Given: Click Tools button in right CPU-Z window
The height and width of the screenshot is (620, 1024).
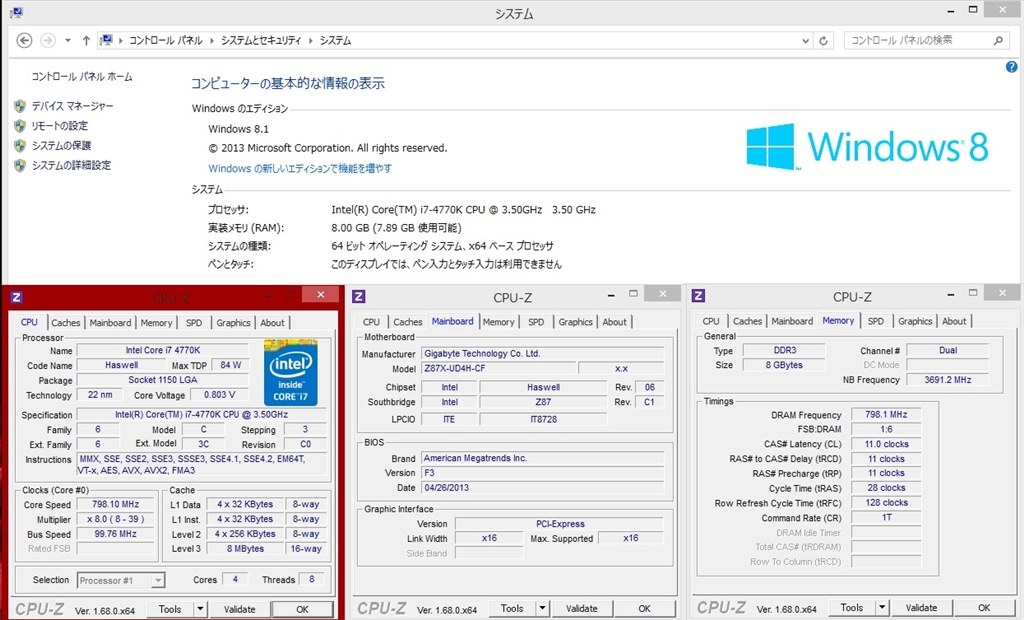Looking at the screenshot, I should pos(852,608).
